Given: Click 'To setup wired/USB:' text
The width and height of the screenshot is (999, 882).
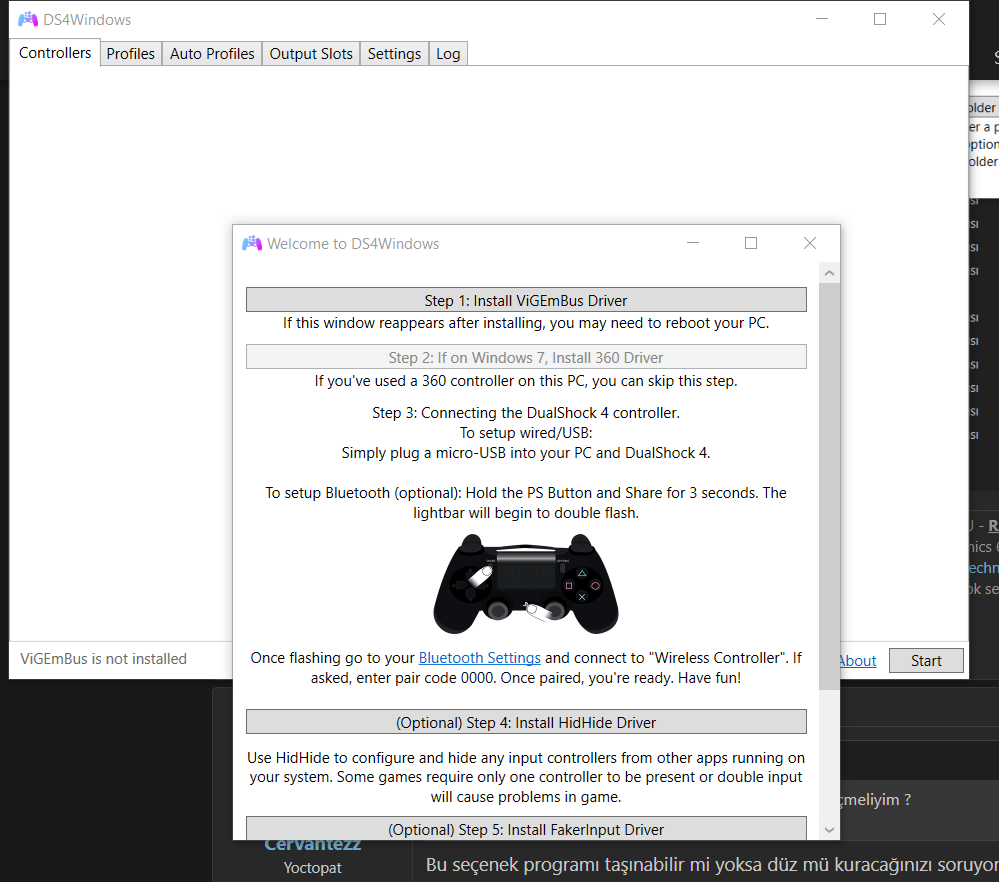Looking at the screenshot, I should pyautogui.click(x=526, y=433).
